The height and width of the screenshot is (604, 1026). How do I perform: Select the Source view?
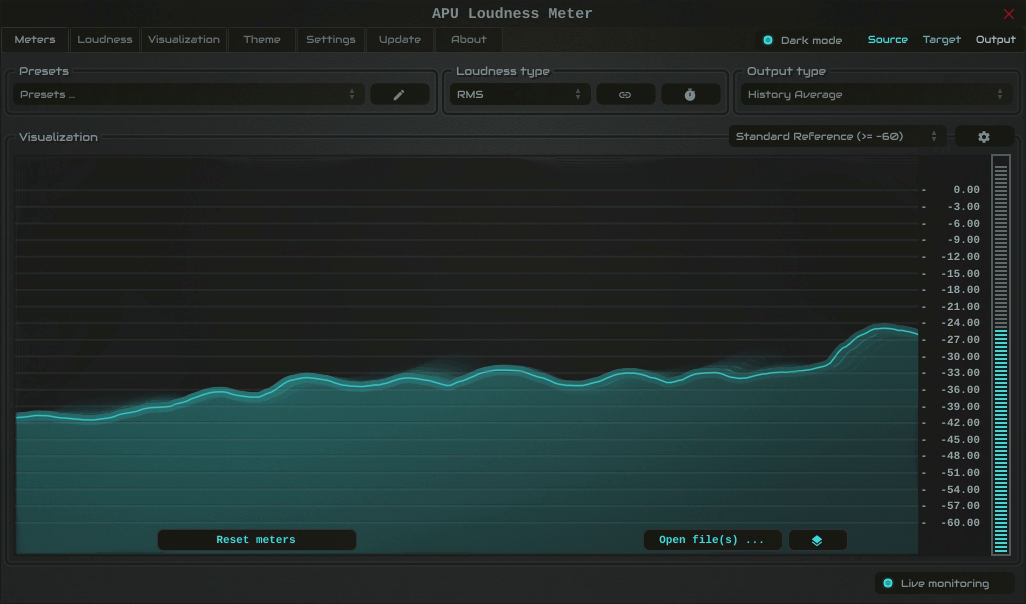[887, 40]
